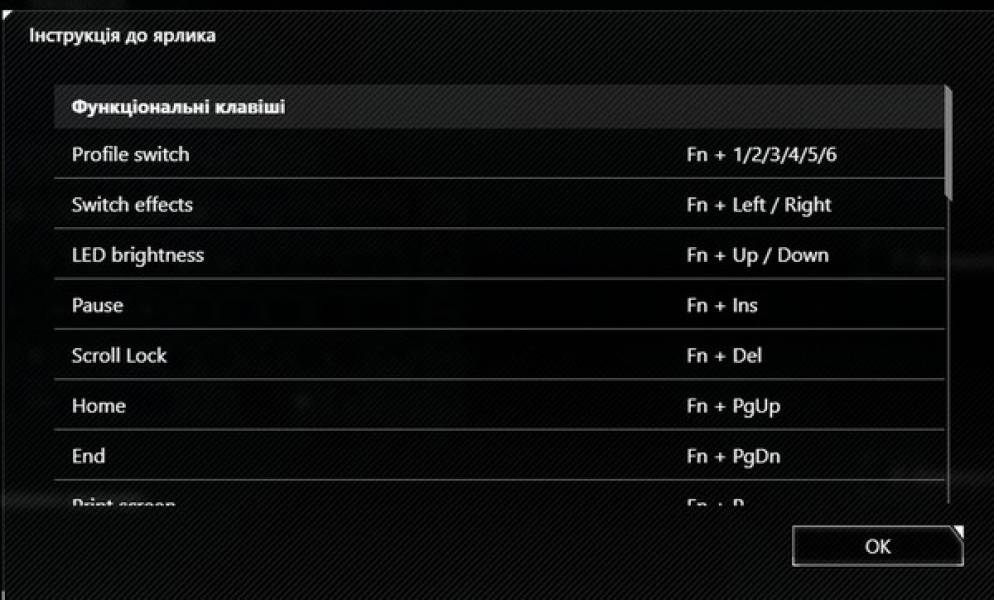Click the Fn + Left / Right shortcut text
The image size is (994, 600).
pyautogui.click(x=758, y=205)
